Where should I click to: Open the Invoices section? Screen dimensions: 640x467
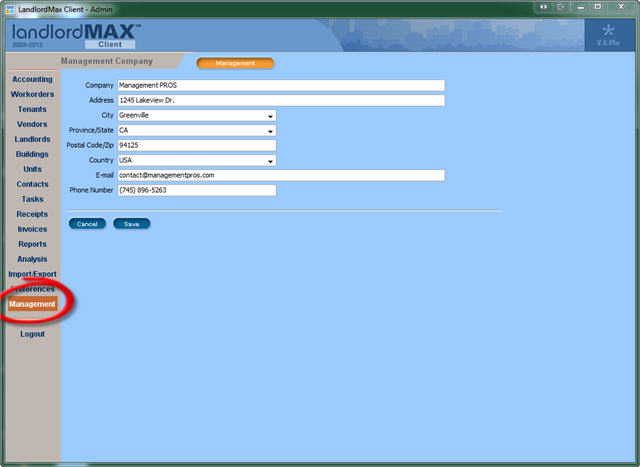[x=32, y=229]
